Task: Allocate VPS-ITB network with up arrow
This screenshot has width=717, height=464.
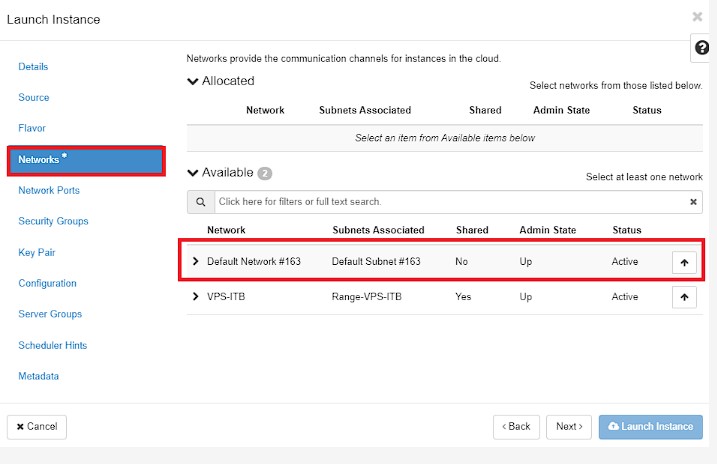Action: (684, 297)
